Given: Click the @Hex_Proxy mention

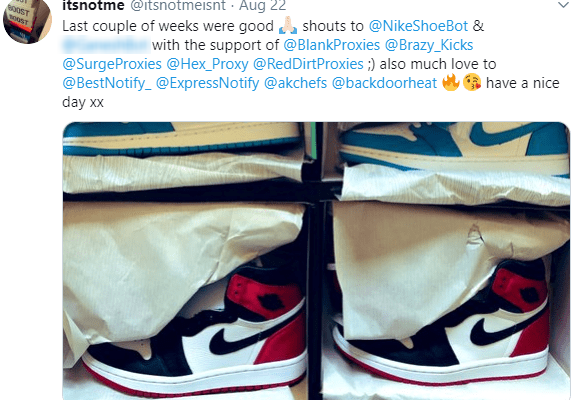Looking at the screenshot, I should 207,64.
